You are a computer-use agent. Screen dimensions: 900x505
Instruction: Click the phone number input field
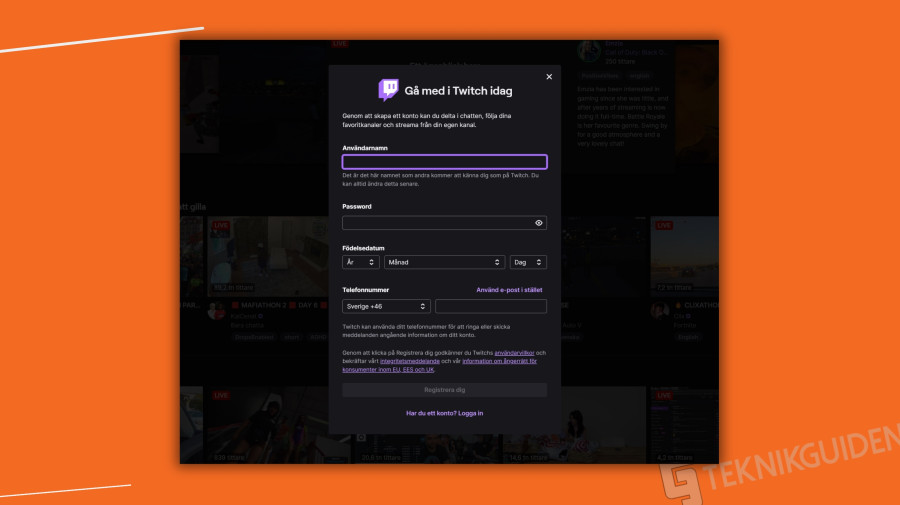[x=491, y=306]
